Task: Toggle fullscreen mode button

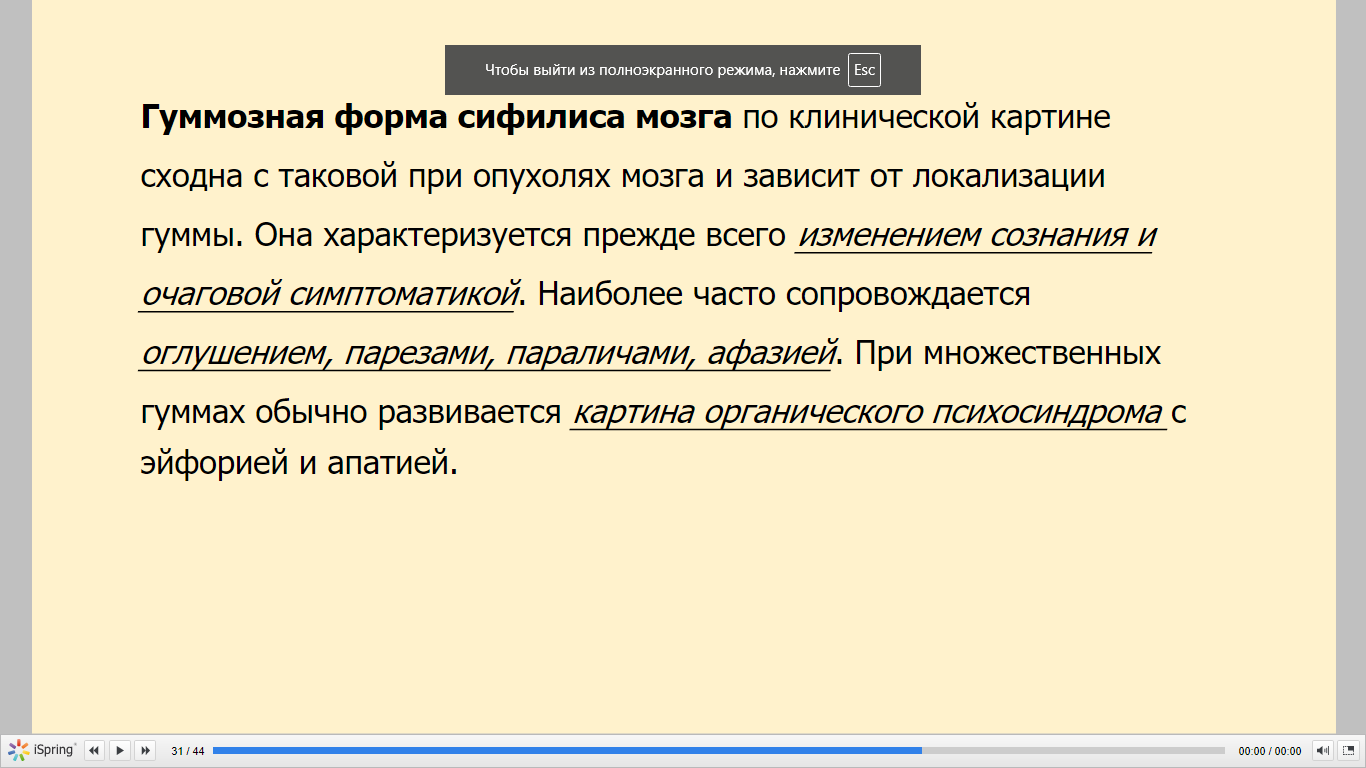Action: coord(1348,750)
